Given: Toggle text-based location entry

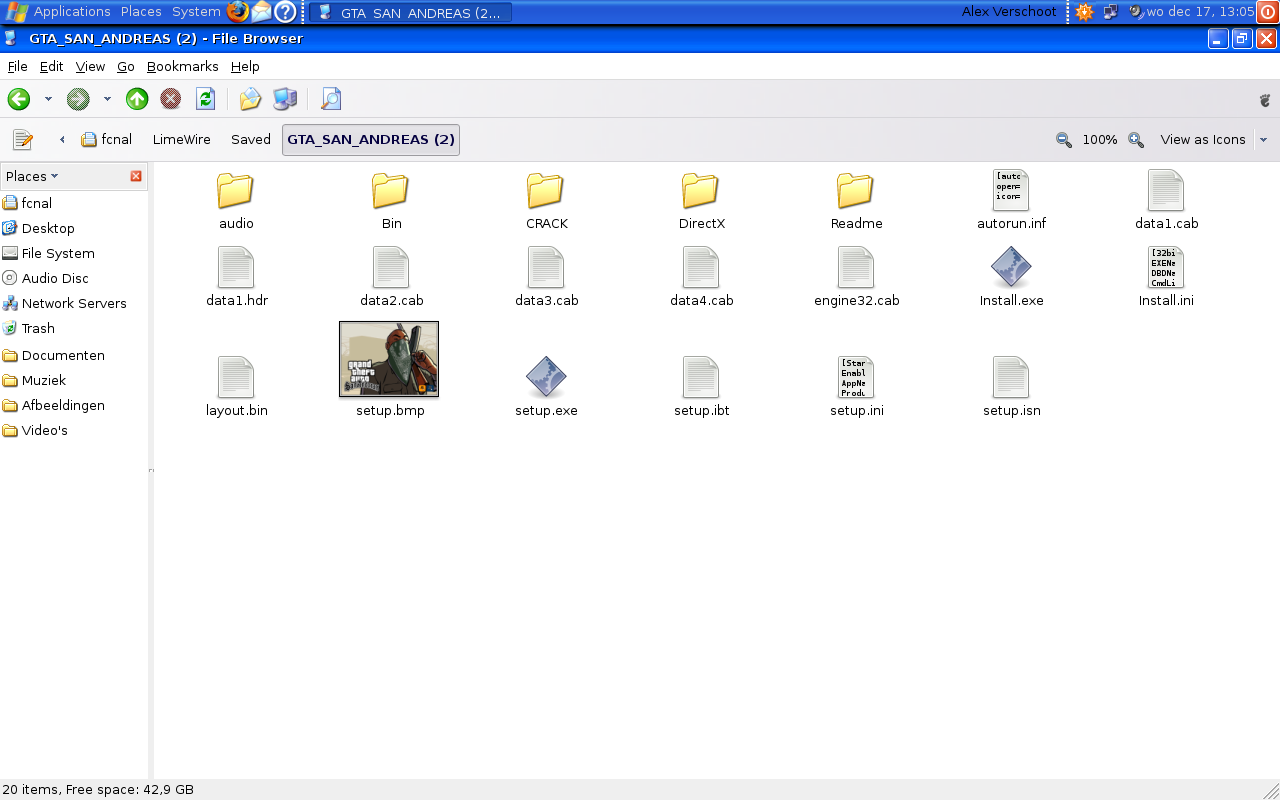Looking at the screenshot, I should 23,140.
